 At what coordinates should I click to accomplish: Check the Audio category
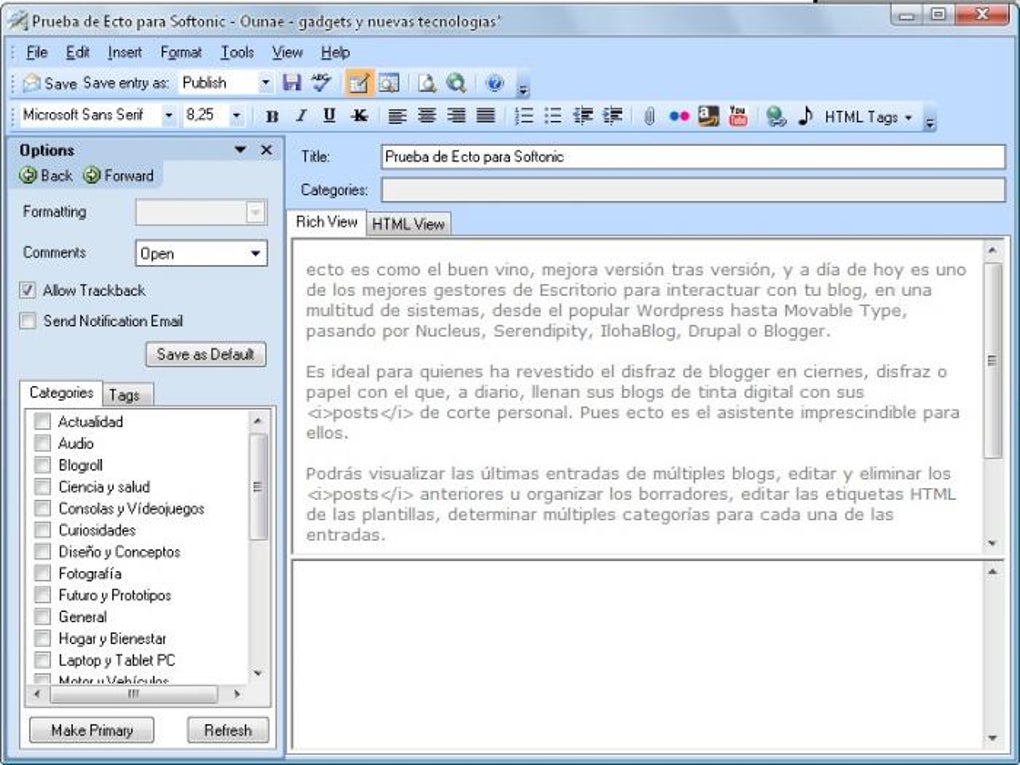click(x=42, y=443)
